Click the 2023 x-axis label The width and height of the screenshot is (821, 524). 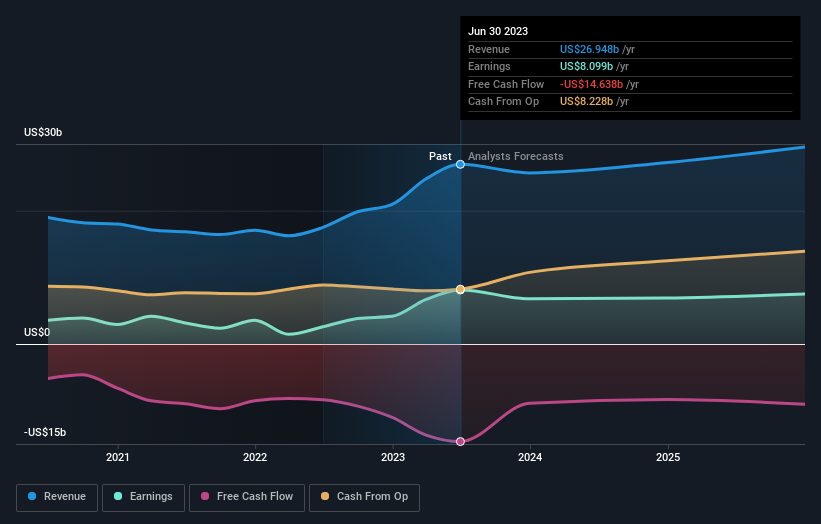pos(393,457)
